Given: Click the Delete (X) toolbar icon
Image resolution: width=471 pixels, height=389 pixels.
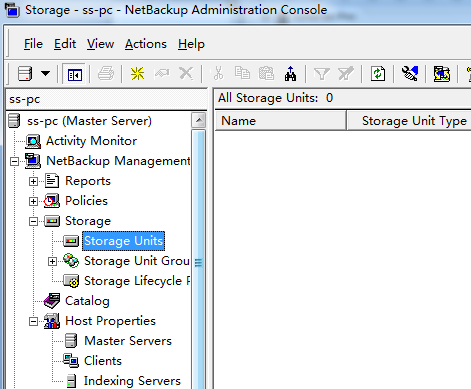Looking at the screenshot, I should (186, 73).
